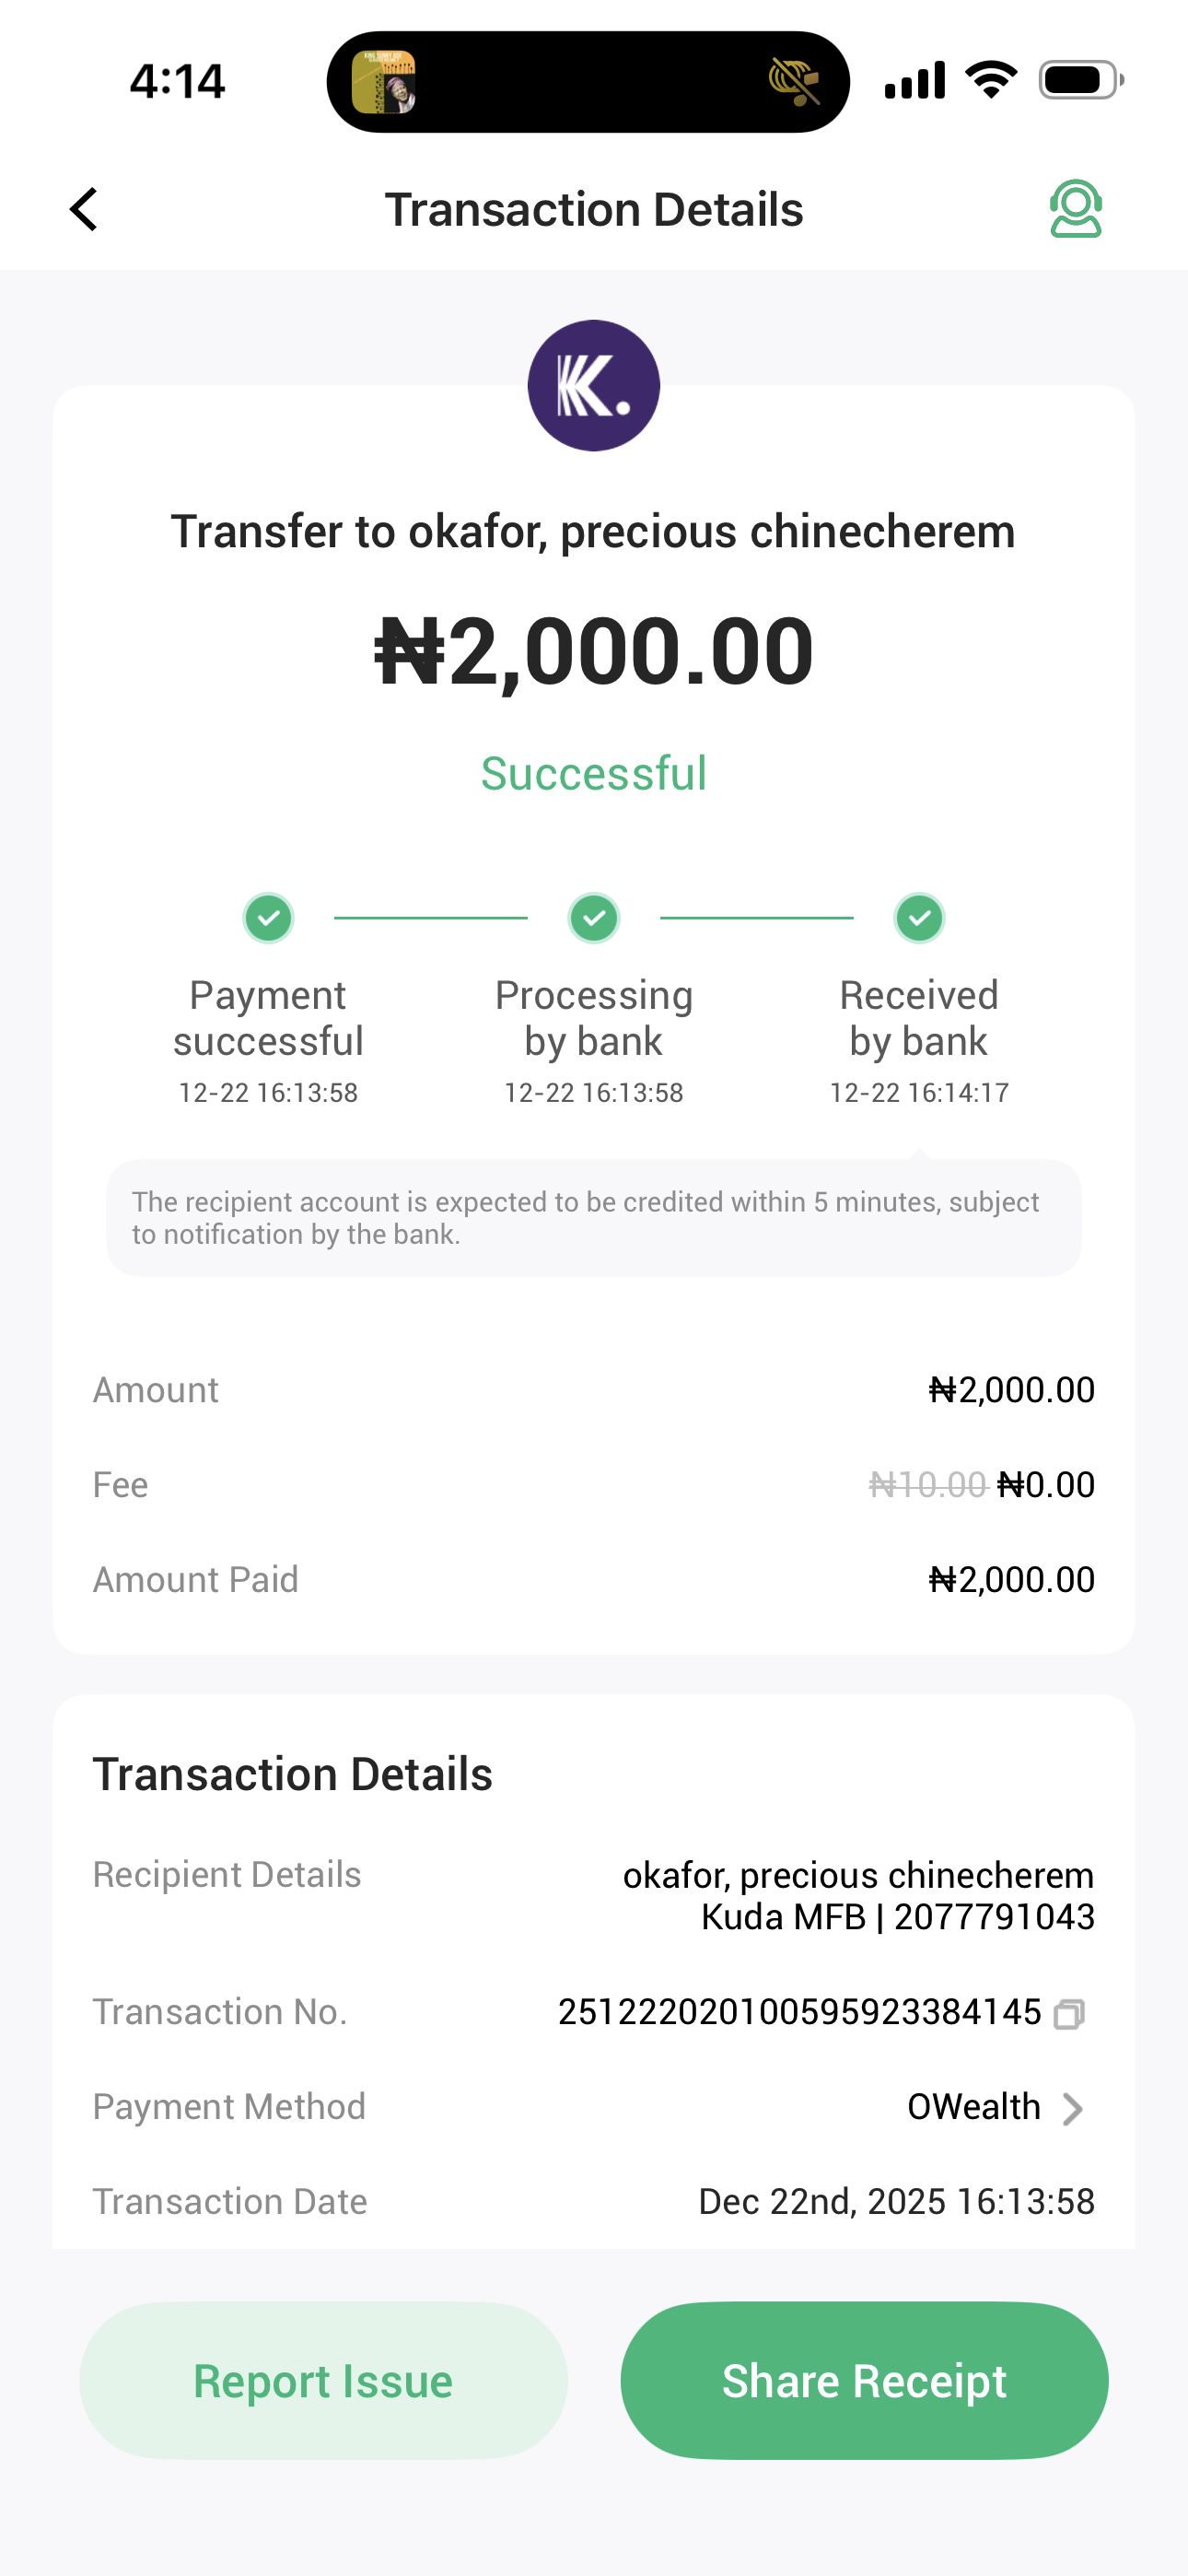The width and height of the screenshot is (1188, 2576).
Task: Expand the OWealth payment method chevron
Action: [1072, 2109]
